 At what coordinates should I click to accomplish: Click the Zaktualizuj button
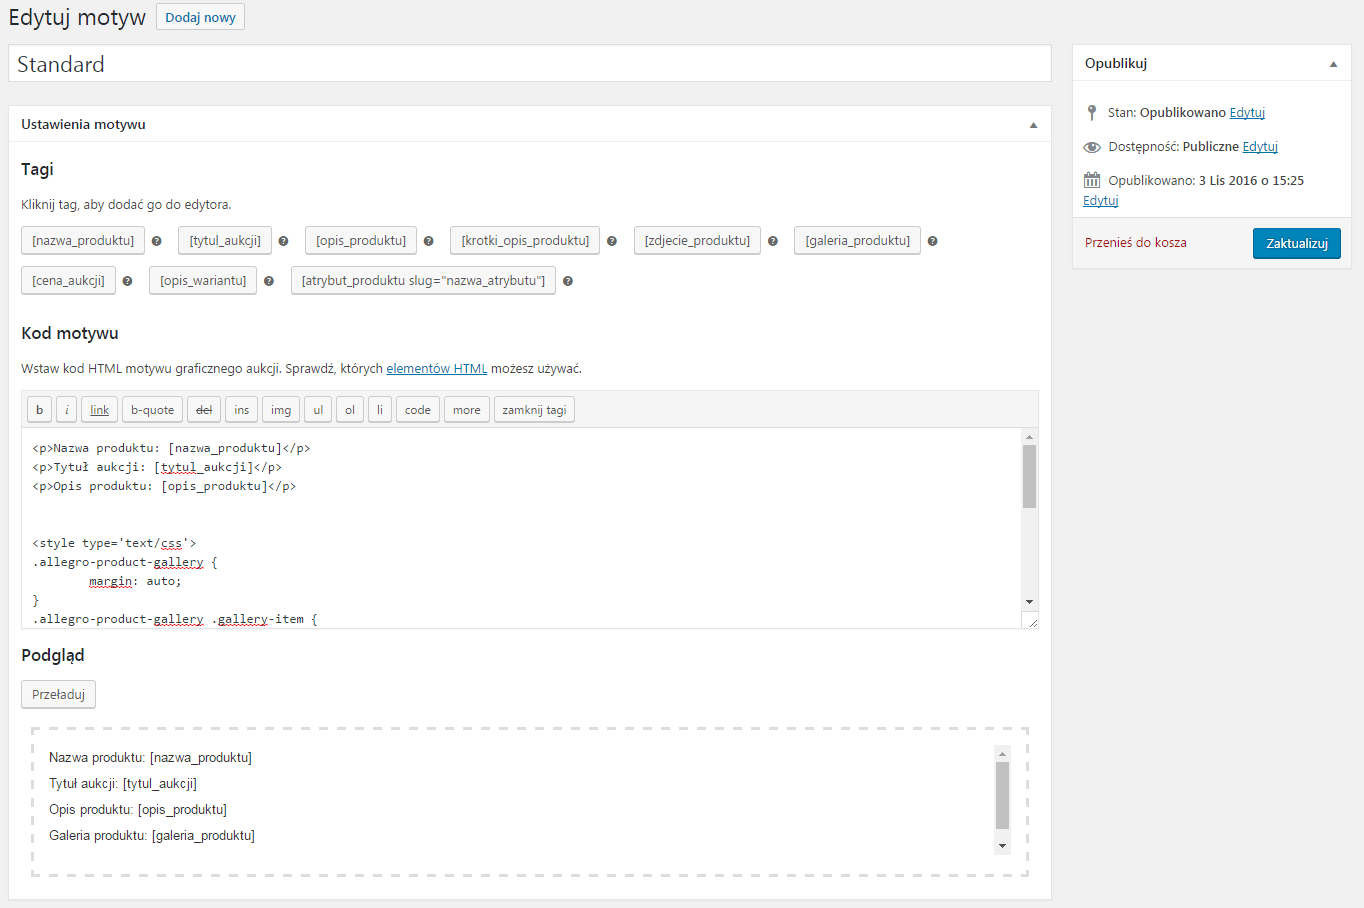[x=1297, y=243]
